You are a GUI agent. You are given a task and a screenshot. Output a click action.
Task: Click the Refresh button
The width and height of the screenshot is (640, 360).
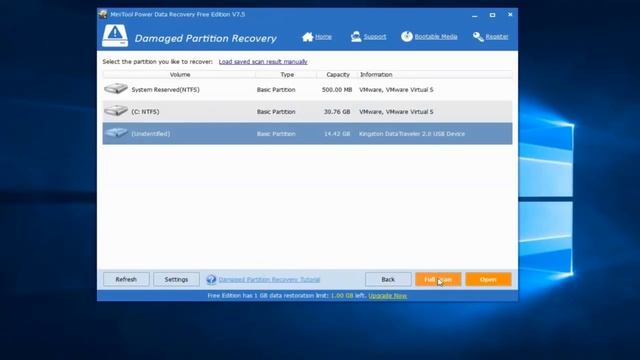click(x=126, y=280)
